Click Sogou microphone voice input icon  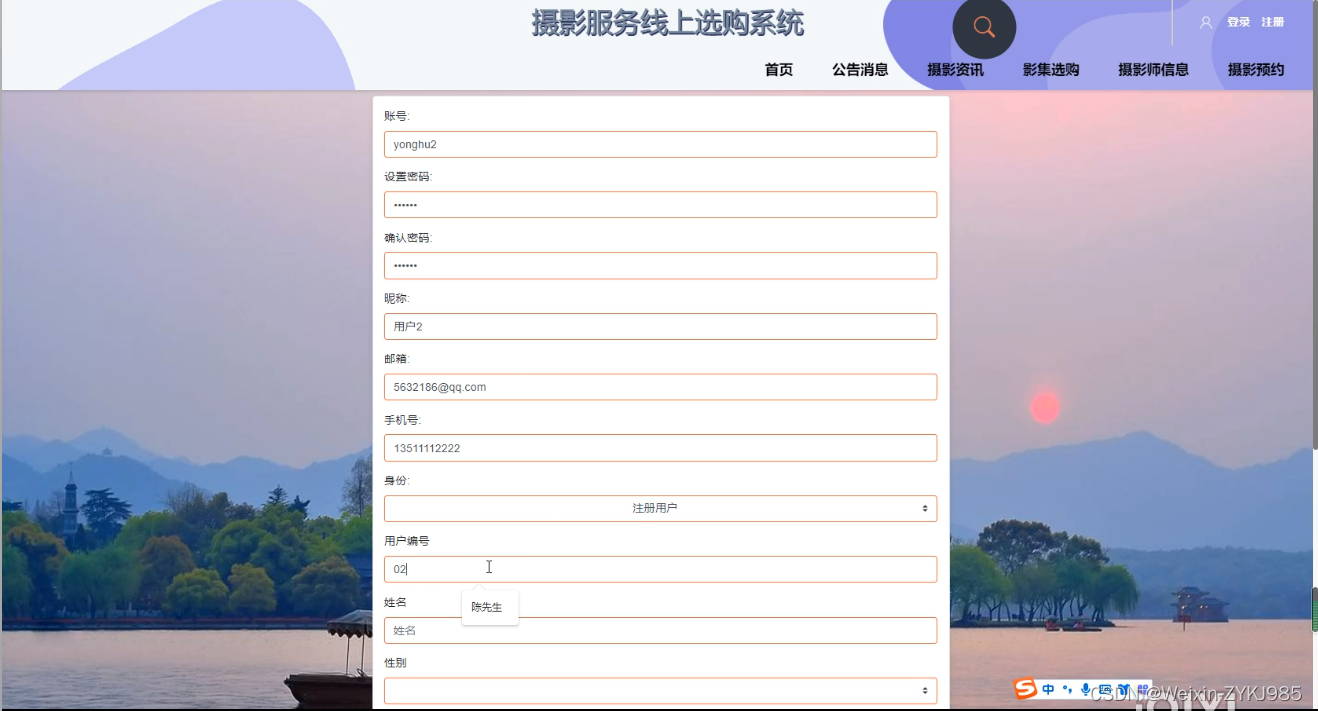point(1085,689)
